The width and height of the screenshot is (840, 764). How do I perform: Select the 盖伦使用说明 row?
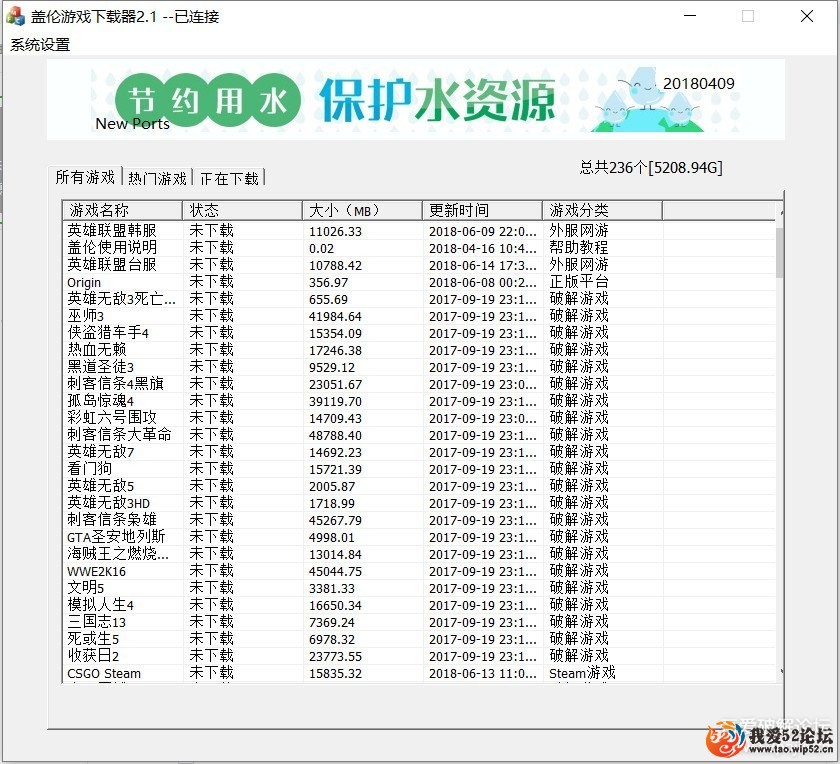coord(419,248)
